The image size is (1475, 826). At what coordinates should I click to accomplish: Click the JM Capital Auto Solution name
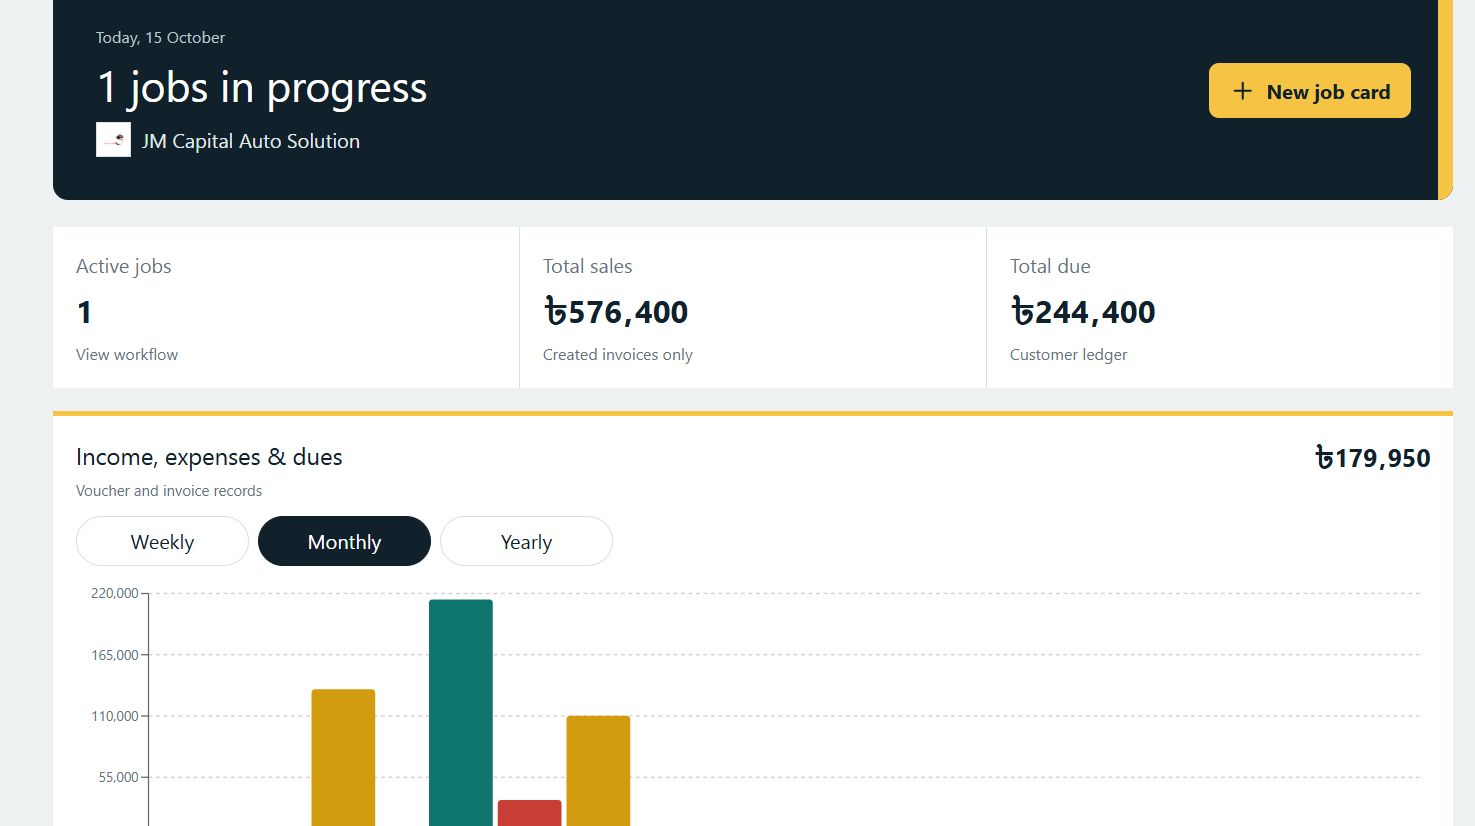coord(251,141)
